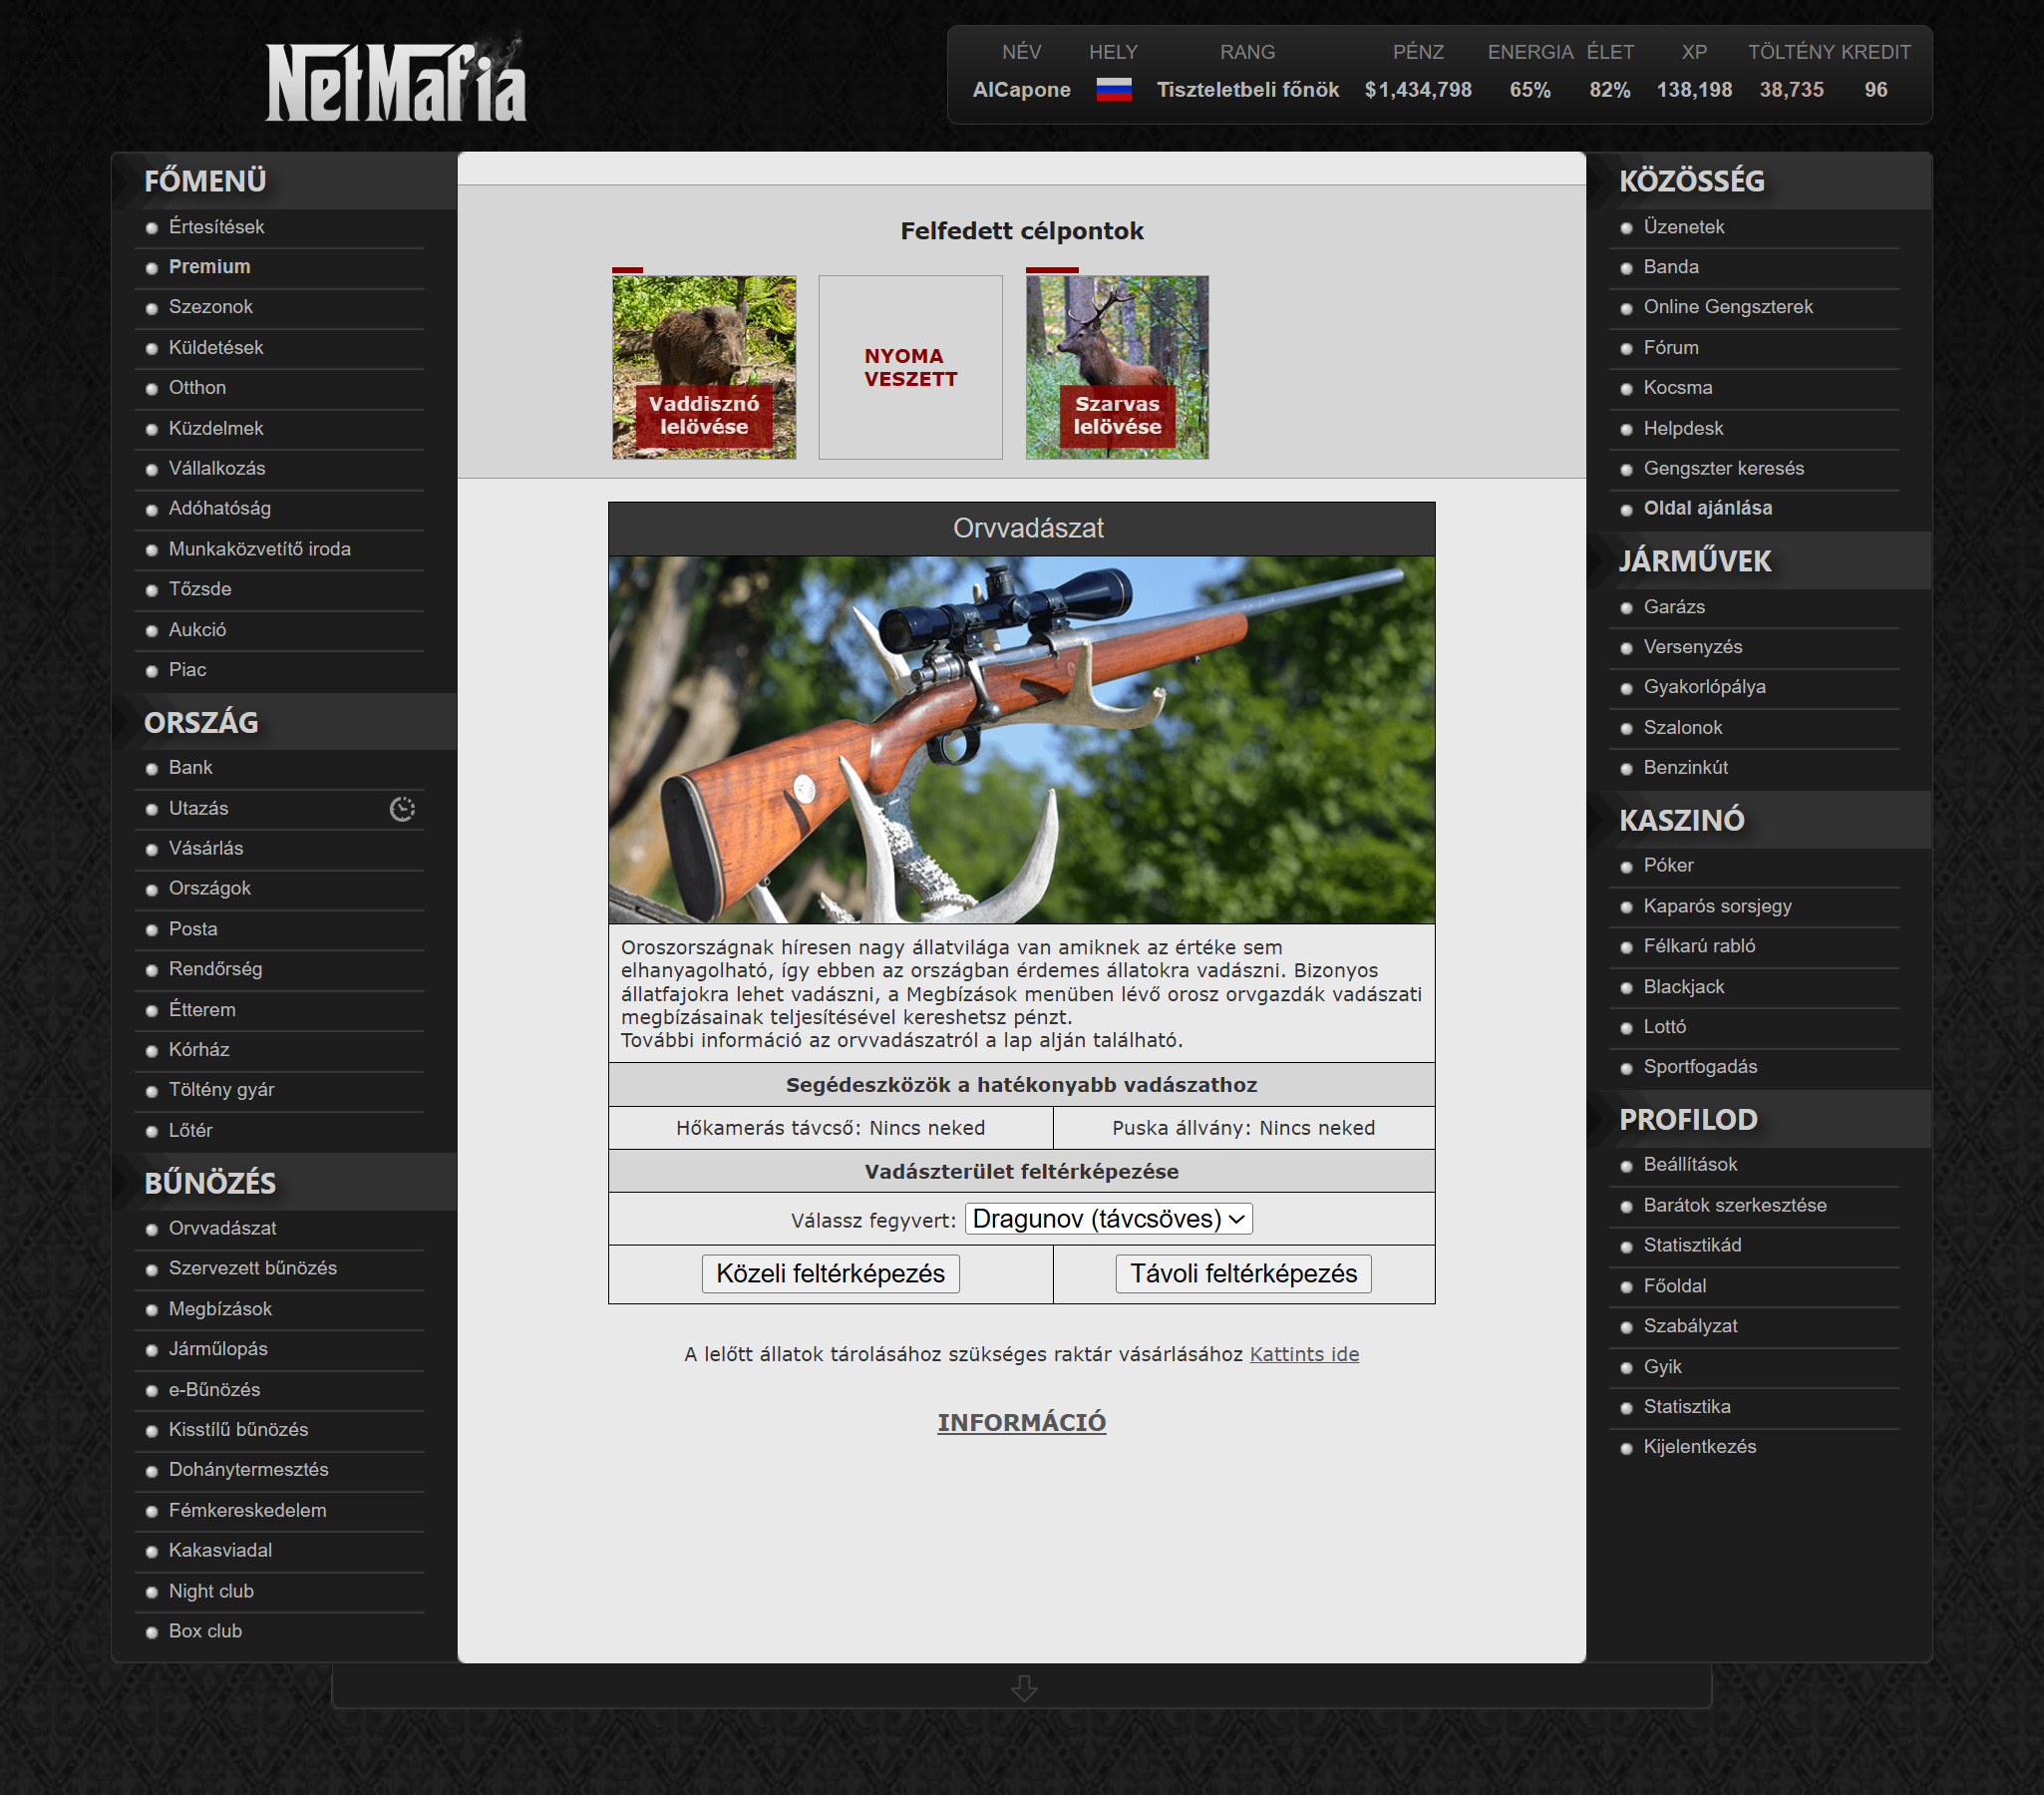The height and width of the screenshot is (1795, 2044).
Task: Go to Premium in the main menu
Action: point(209,267)
